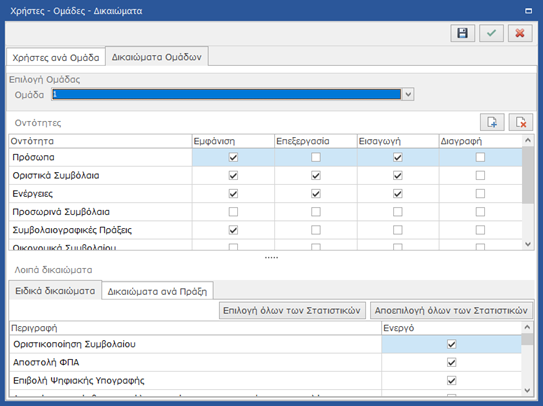Click the window restore icon in title bar
This screenshot has width=543, height=406.
click(528, 11)
